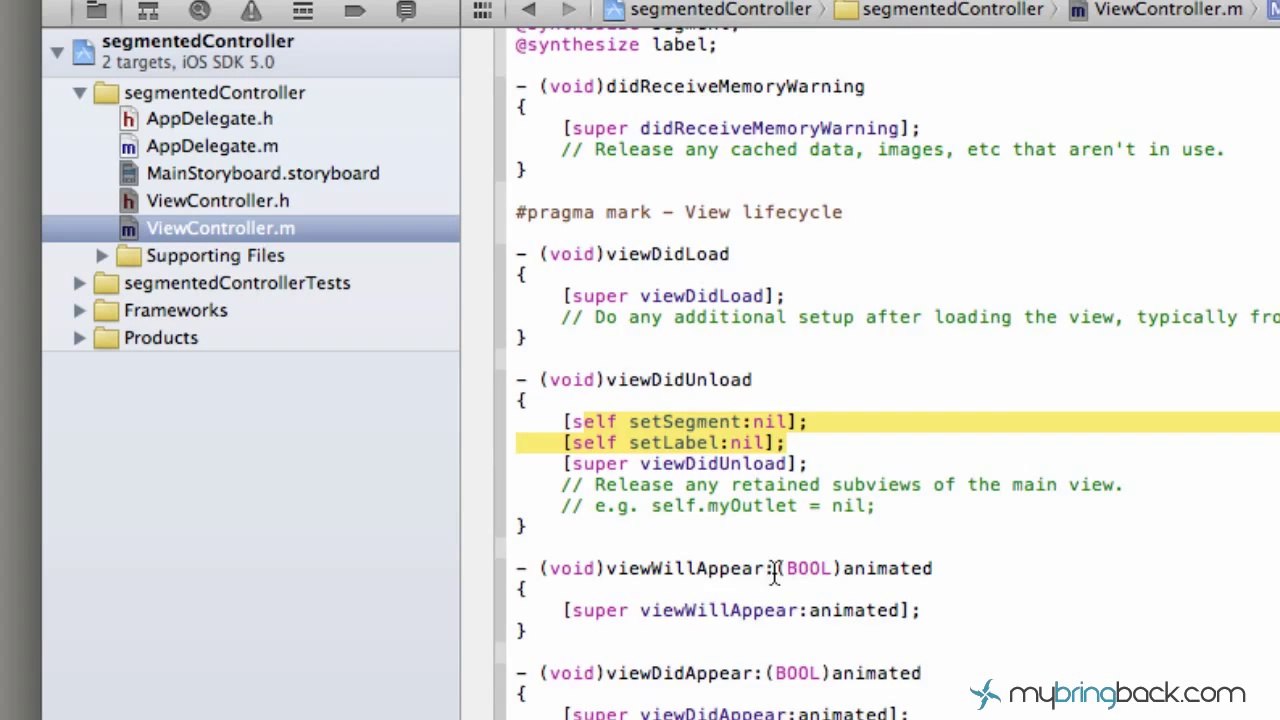The width and height of the screenshot is (1280, 720).
Task: Open the Symbol navigator icon
Action: pyautogui.click(x=148, y=11)
